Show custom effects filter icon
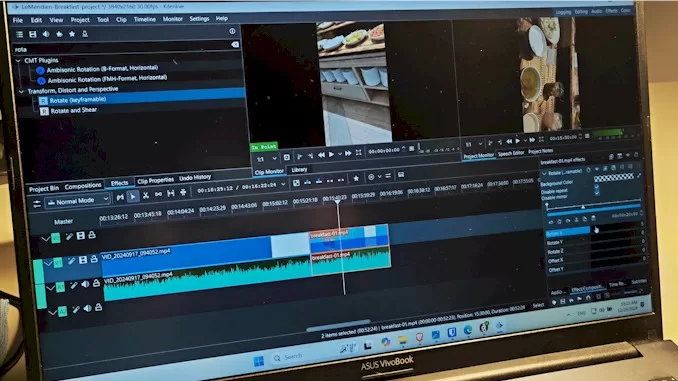 coord(59,34)
